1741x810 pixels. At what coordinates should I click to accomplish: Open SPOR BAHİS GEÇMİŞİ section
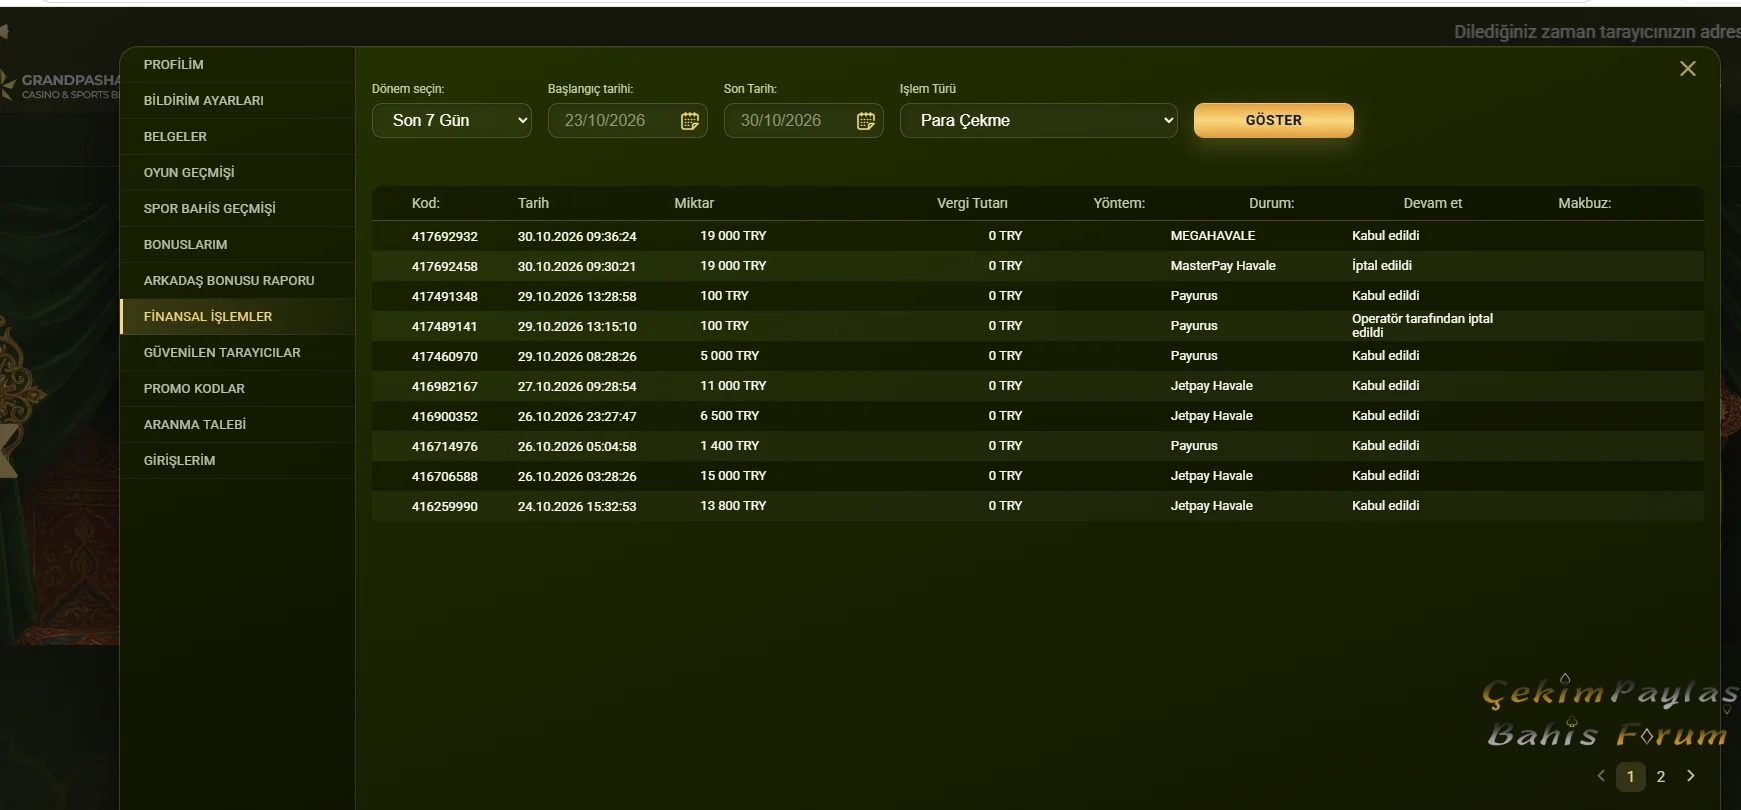237,209
